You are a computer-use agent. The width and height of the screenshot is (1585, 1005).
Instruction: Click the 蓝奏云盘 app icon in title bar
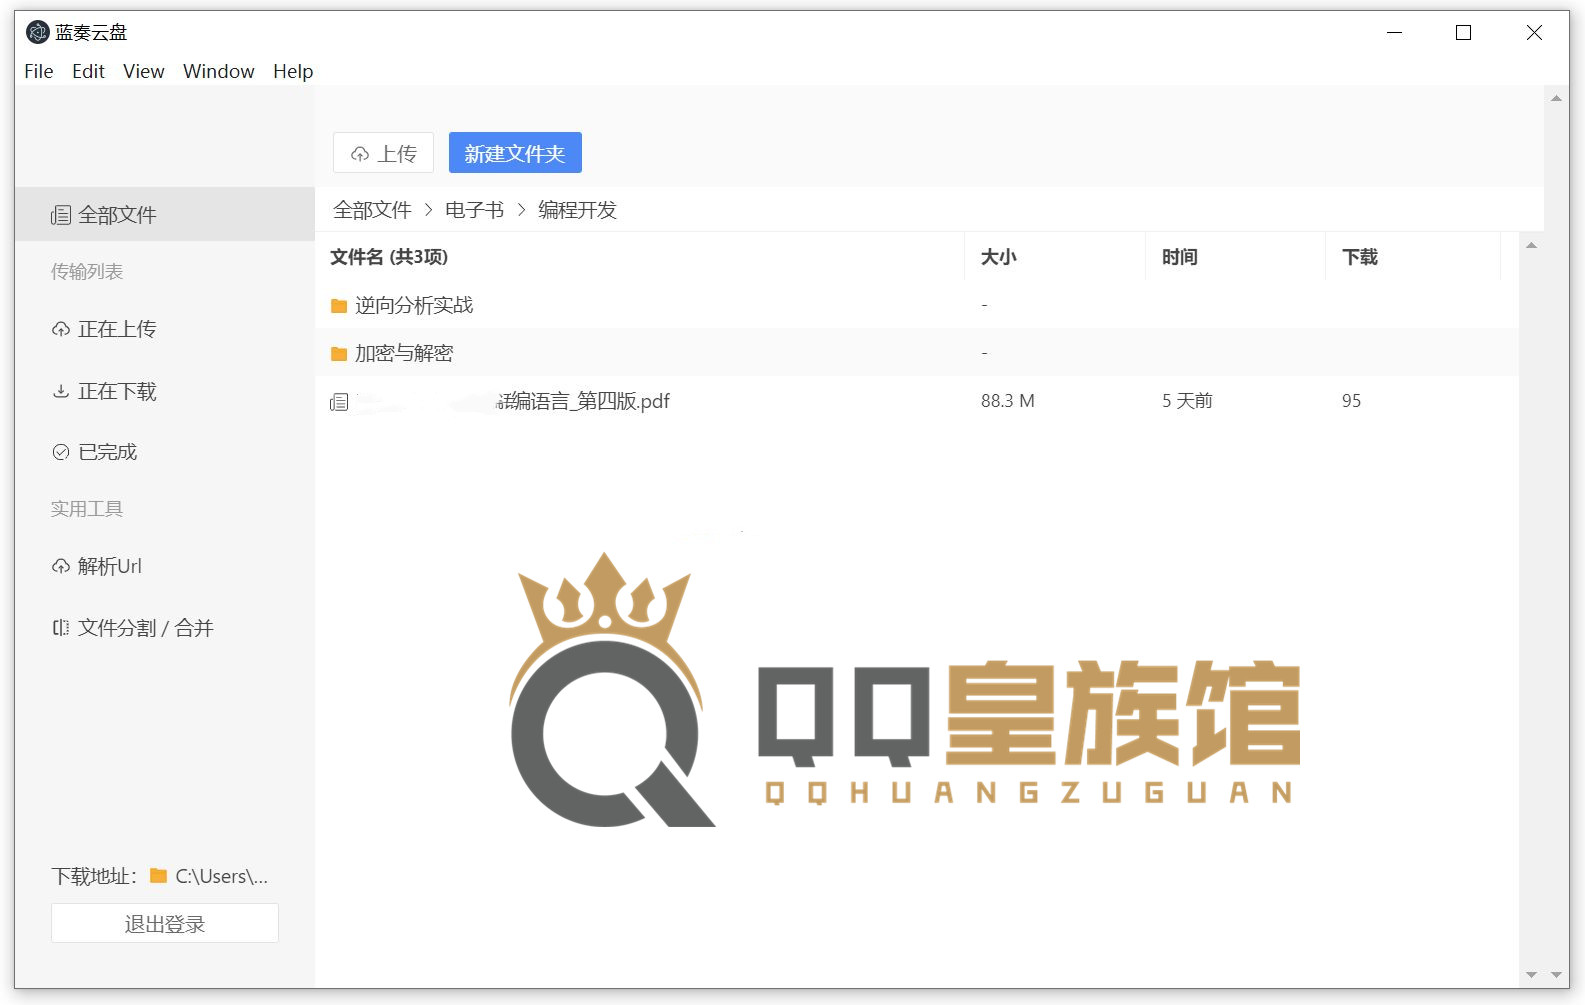[x=37, y=32]
